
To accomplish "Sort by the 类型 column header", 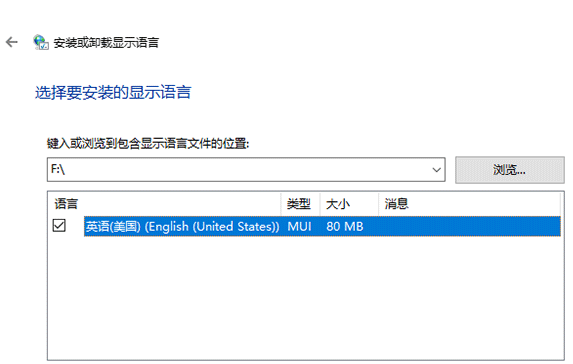I will click(299, 204).
